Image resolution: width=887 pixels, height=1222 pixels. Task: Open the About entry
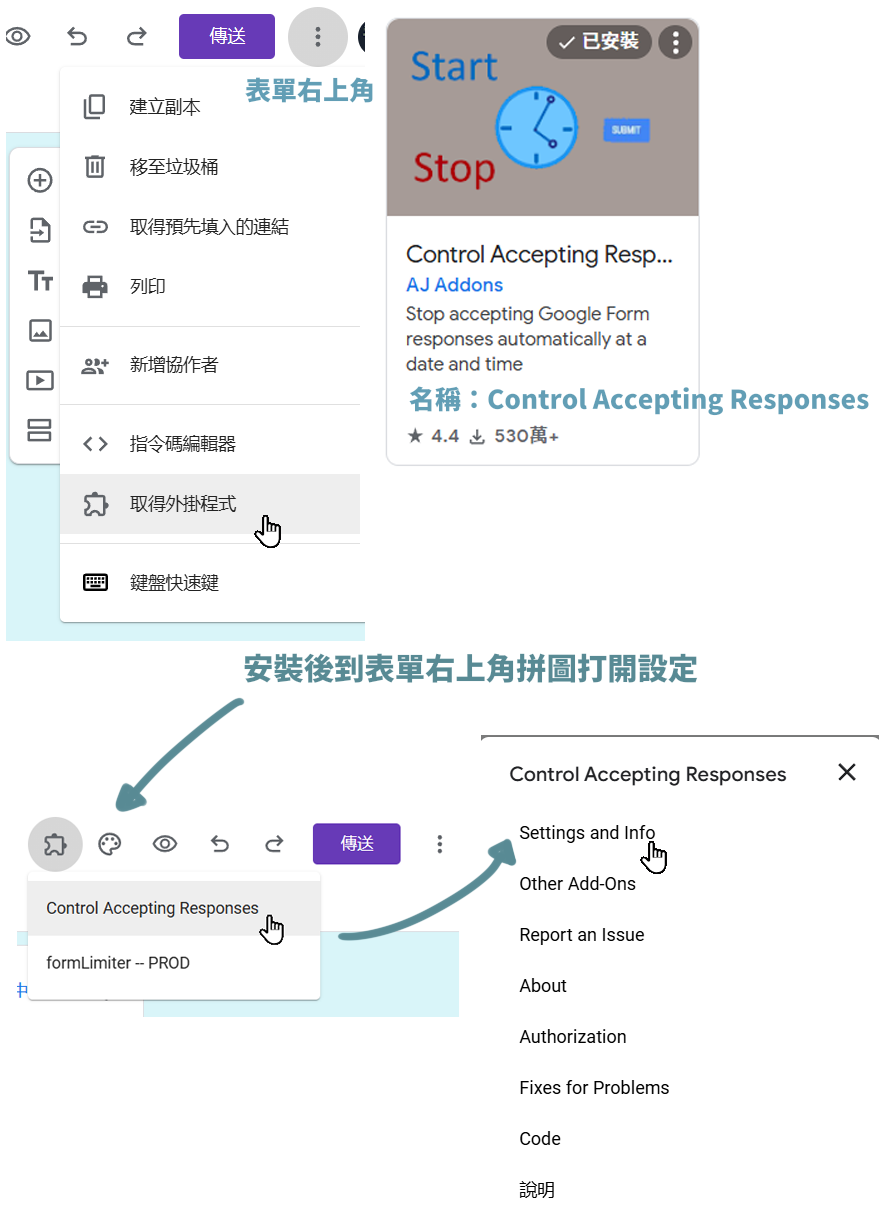click(543, 986)
